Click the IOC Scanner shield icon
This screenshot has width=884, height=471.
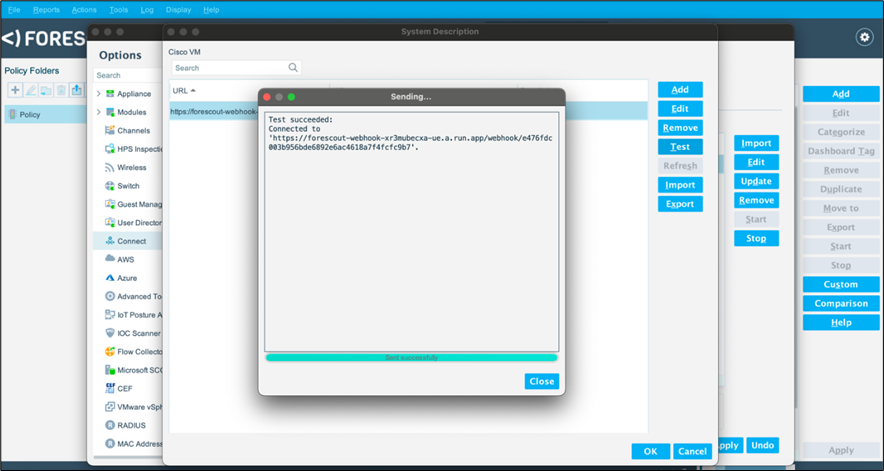point(110,333)
